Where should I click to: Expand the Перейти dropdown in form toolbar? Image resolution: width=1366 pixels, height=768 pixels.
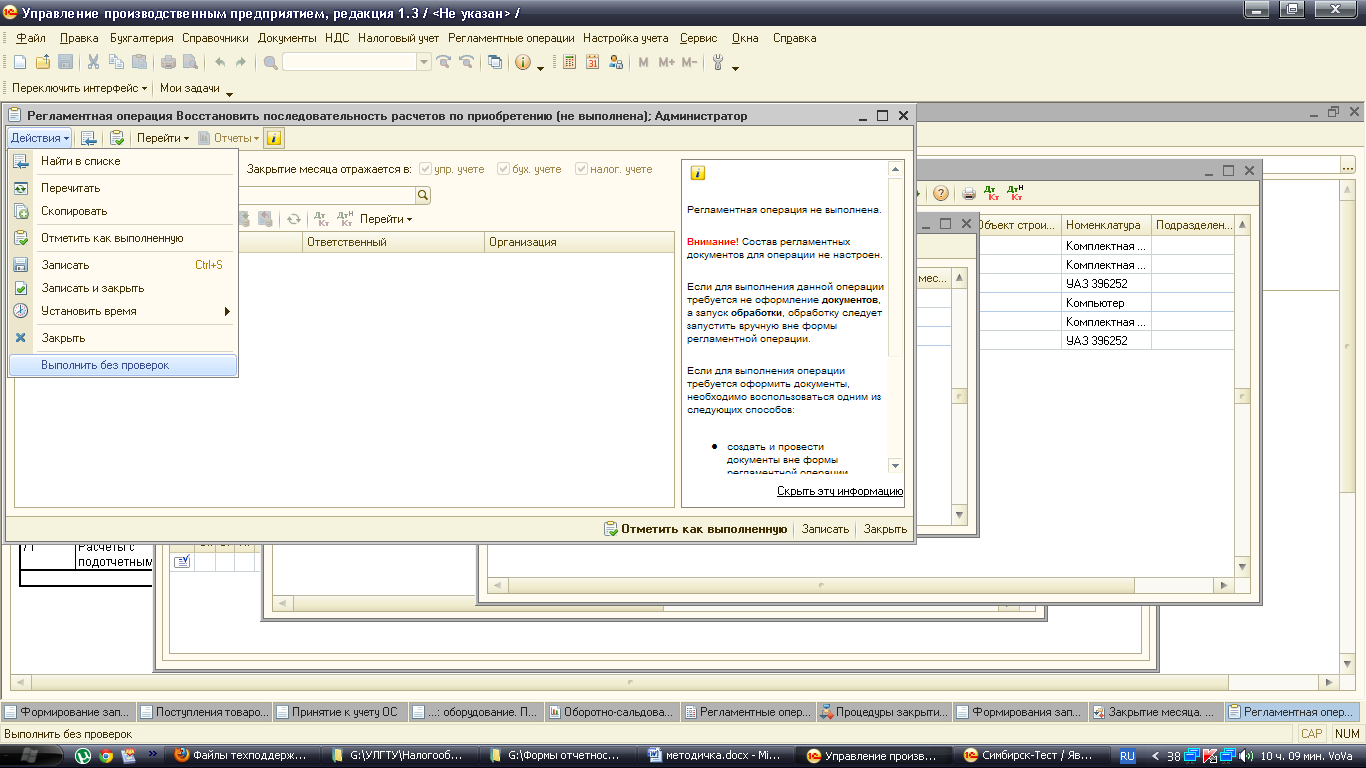(163, 138)
